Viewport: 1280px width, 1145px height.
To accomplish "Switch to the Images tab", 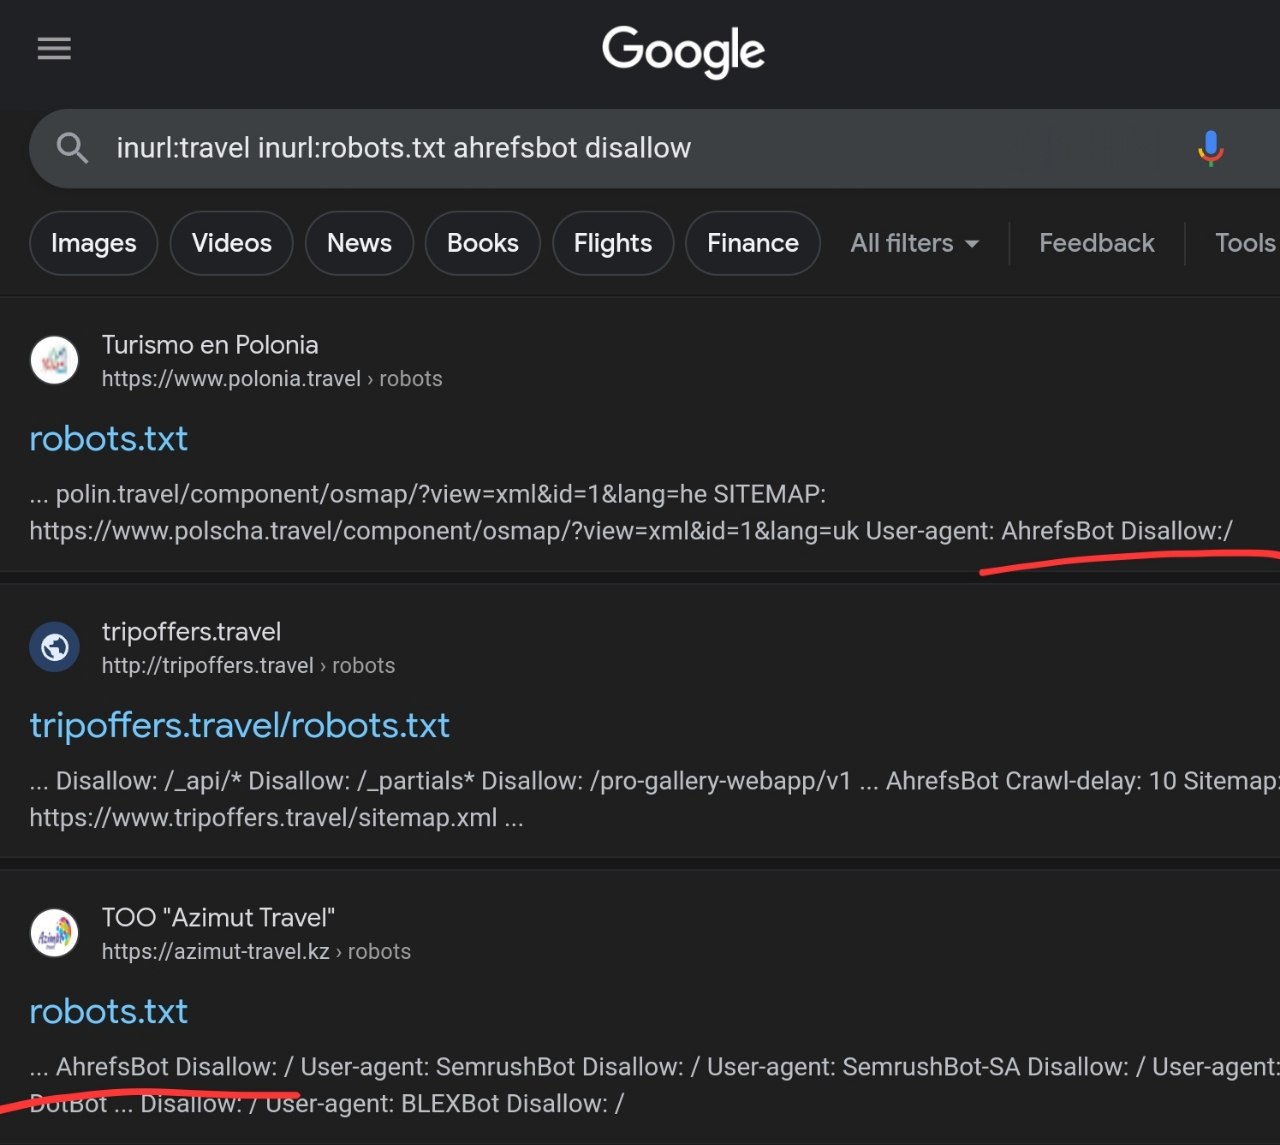I will pyautogui.click(x=94, y=243).
